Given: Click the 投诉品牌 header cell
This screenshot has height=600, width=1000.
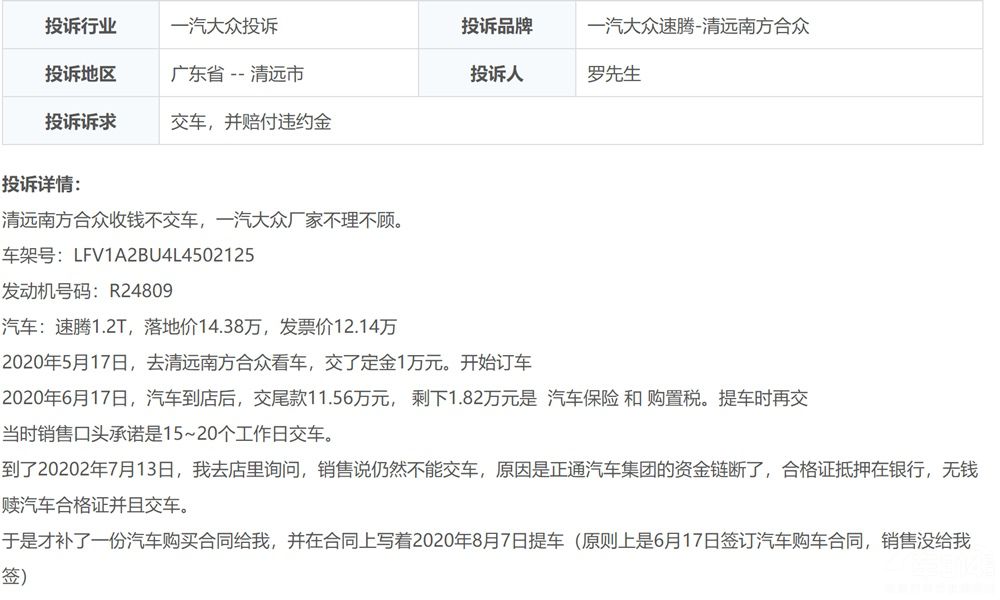Looking at the screenshot, I should point(497,26).
